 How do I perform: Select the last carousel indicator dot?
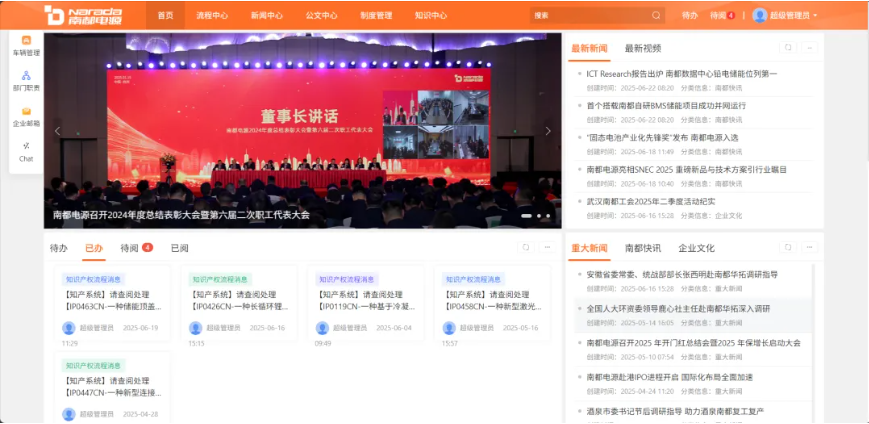coord(548,216)
